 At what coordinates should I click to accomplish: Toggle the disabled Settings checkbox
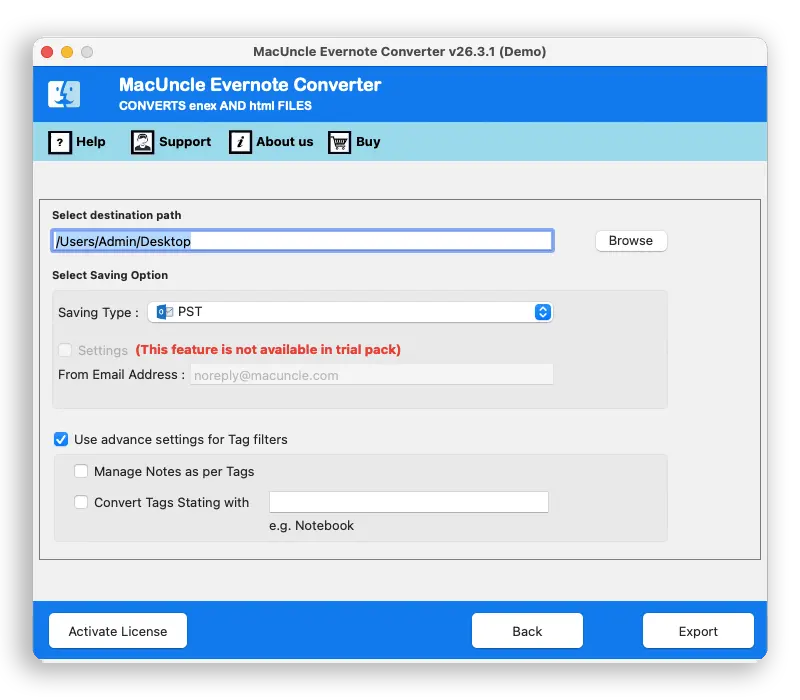pyautogui.click(x=65, y=350)
